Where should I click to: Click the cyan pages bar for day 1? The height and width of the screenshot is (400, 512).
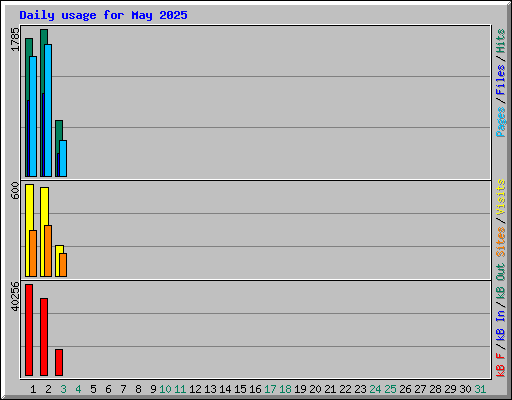click(x=33, y=116)
